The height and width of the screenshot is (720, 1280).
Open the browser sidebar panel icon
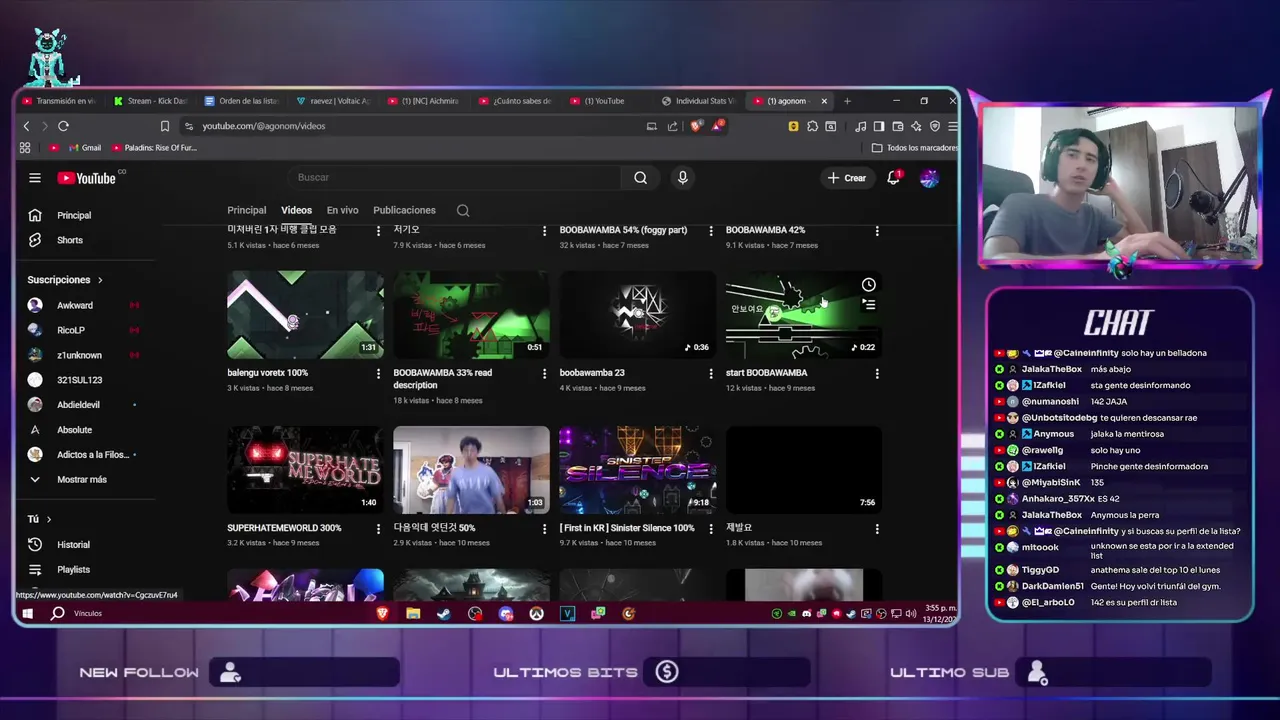(x=879, y=126)
